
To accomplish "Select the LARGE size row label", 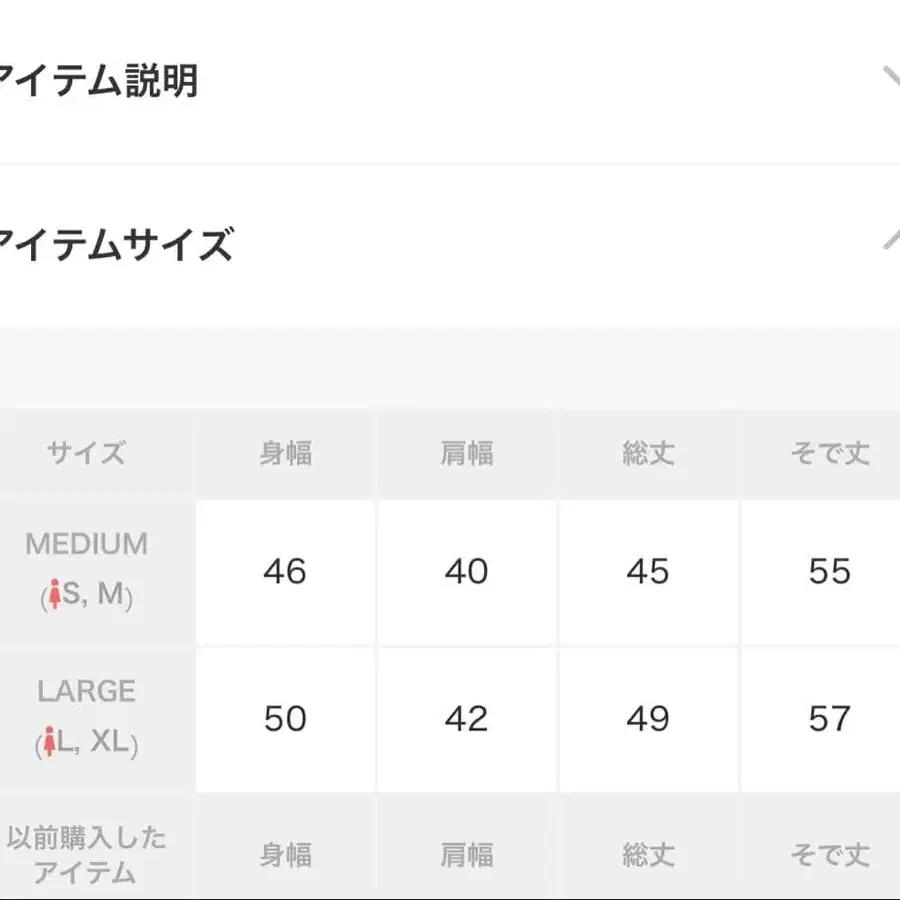I will [86, 691].
